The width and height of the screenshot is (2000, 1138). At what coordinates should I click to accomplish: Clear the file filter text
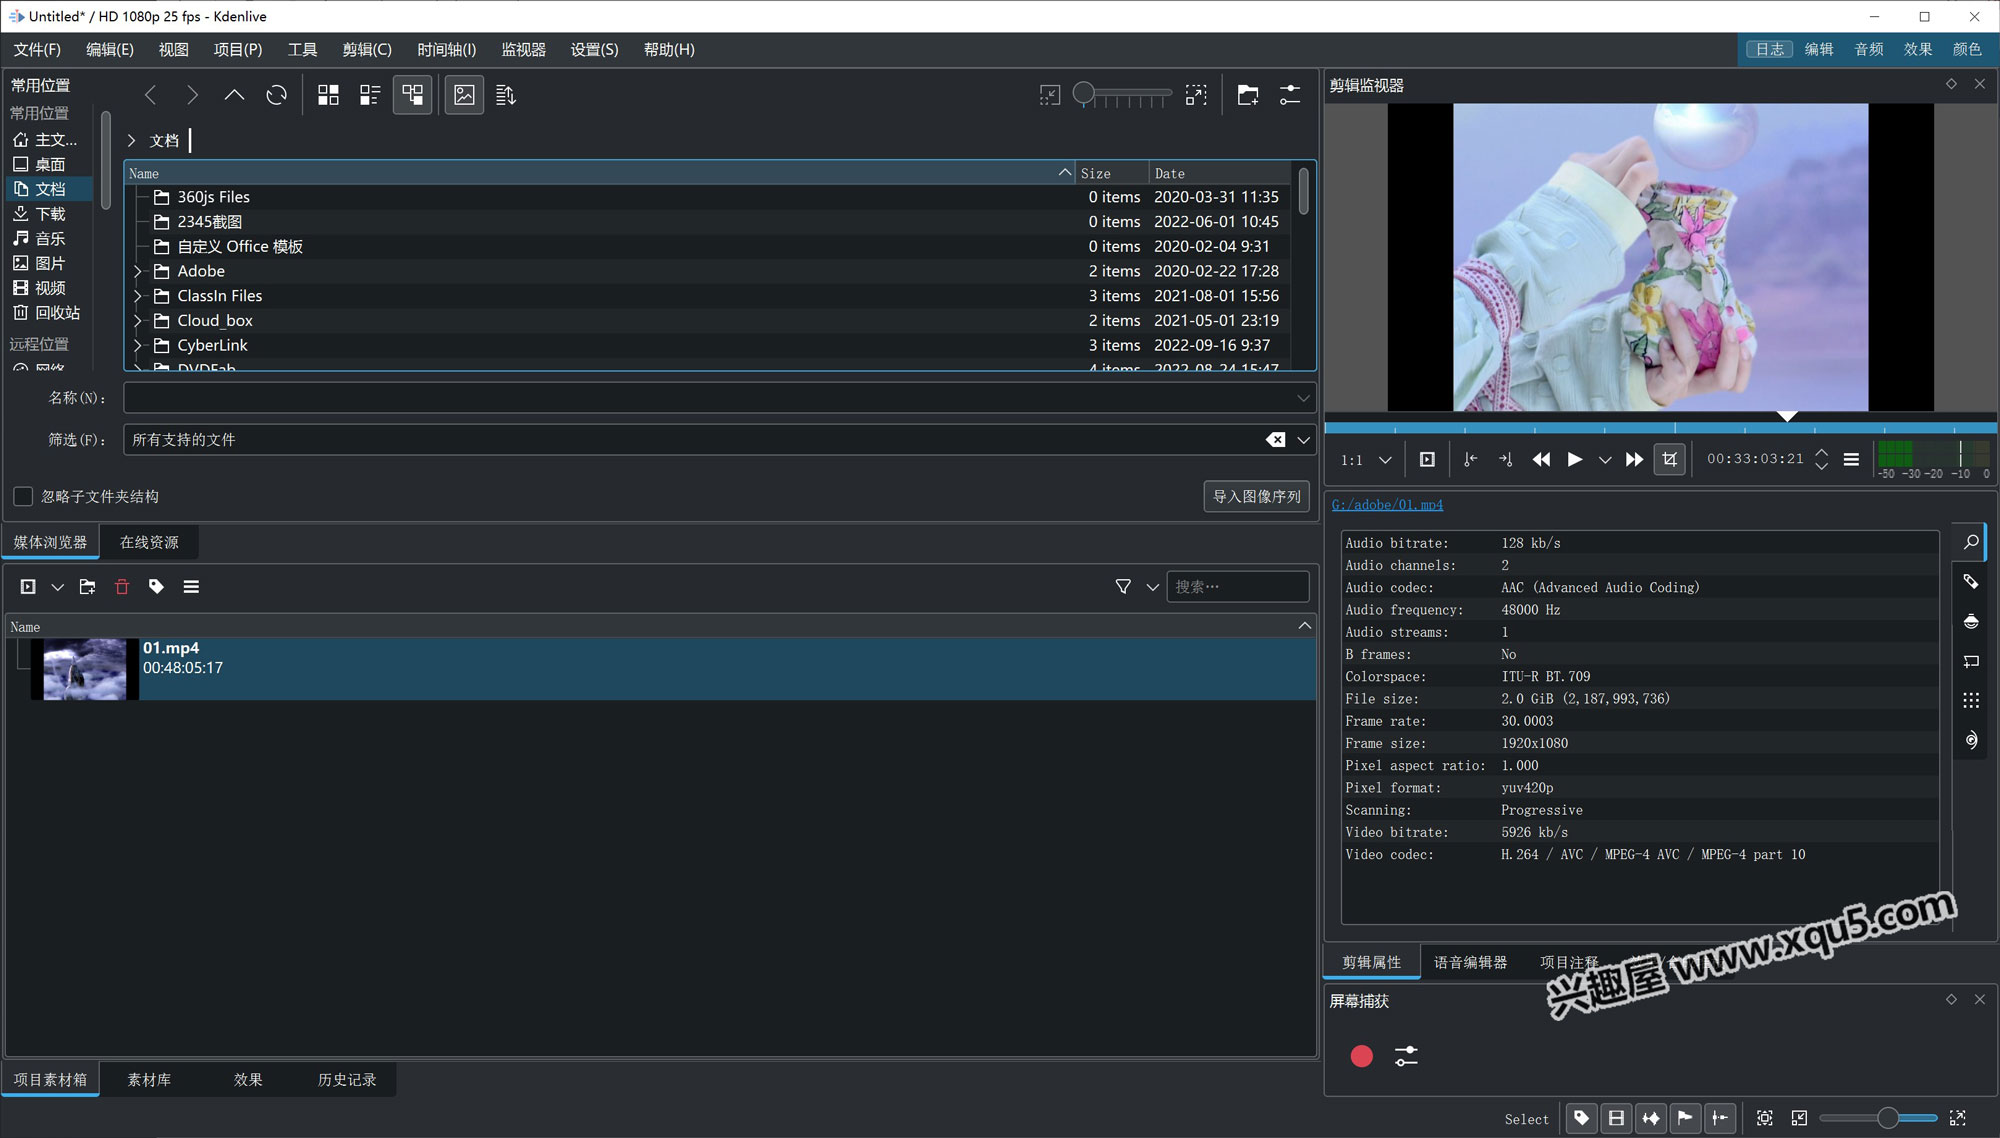(1275, 440)
